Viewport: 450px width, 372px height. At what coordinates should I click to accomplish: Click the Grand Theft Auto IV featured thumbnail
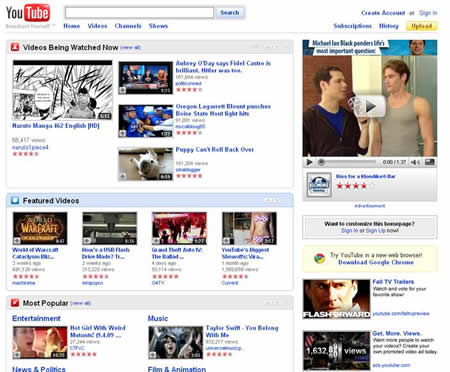pyautogui.click(x=179, y=228)
